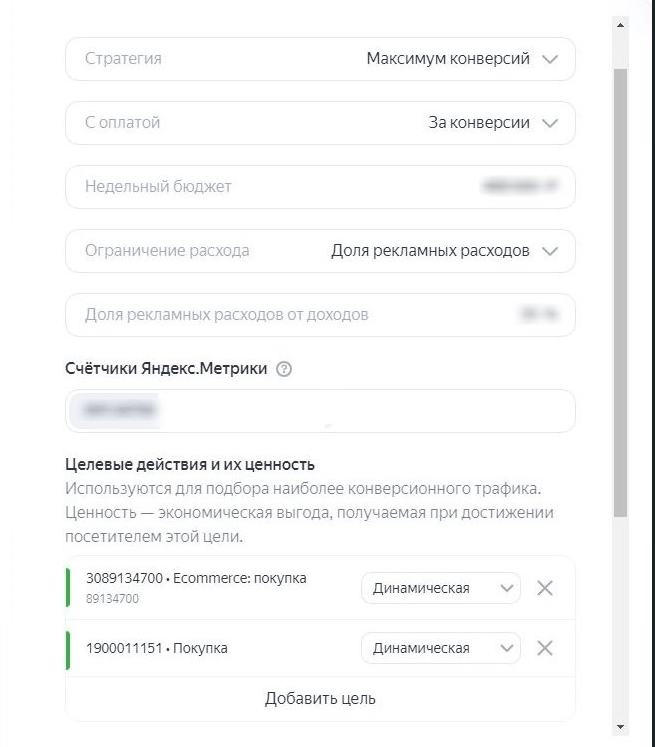
Task: Click the vertical scrollbar thumb
Action: point(621,290)
